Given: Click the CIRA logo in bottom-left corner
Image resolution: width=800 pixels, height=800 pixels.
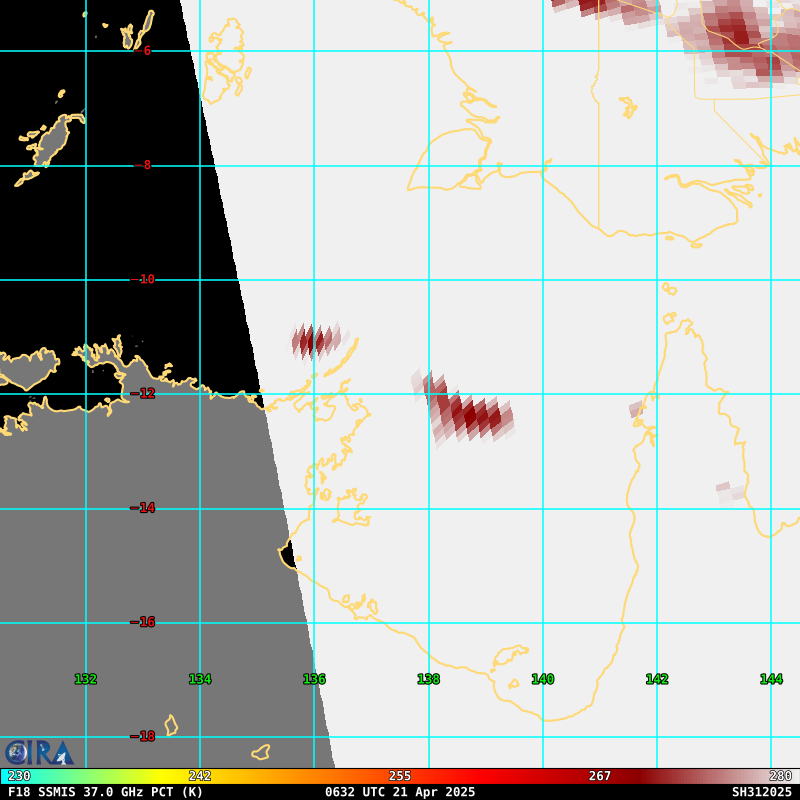Looking at the screenshot, I should [x=39, y=752].
